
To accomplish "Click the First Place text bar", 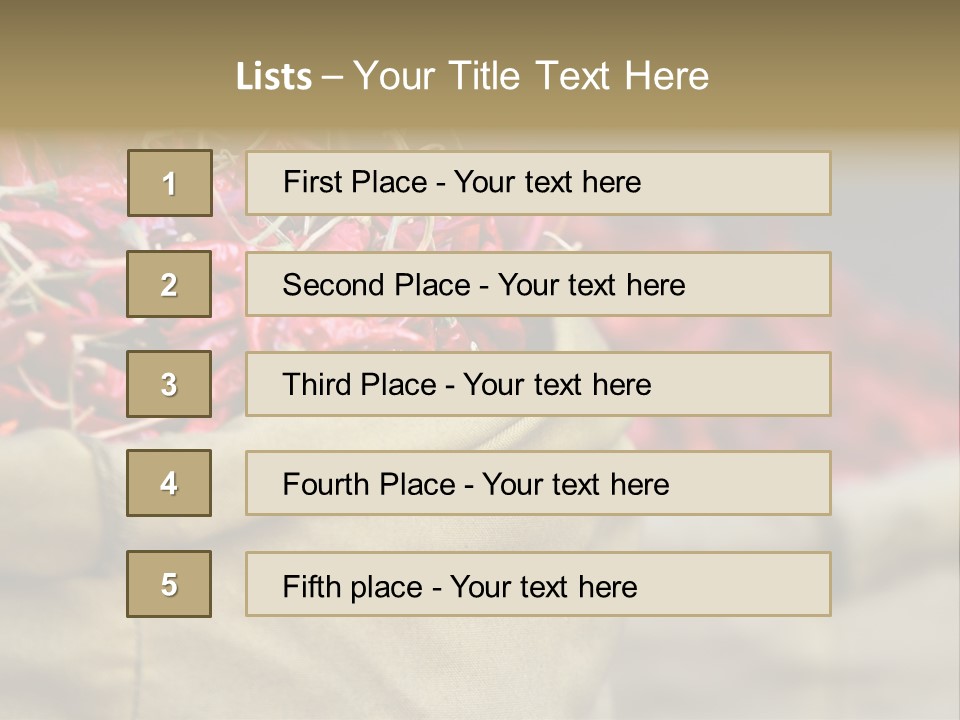I will [538, 183].
